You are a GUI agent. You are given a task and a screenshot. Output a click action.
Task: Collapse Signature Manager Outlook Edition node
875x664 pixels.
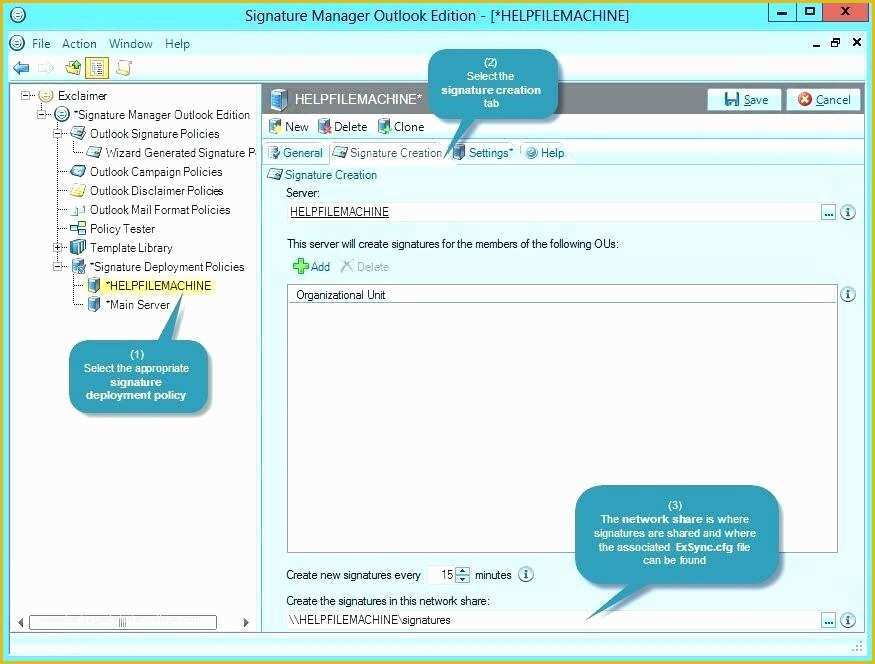click(42, 114)
